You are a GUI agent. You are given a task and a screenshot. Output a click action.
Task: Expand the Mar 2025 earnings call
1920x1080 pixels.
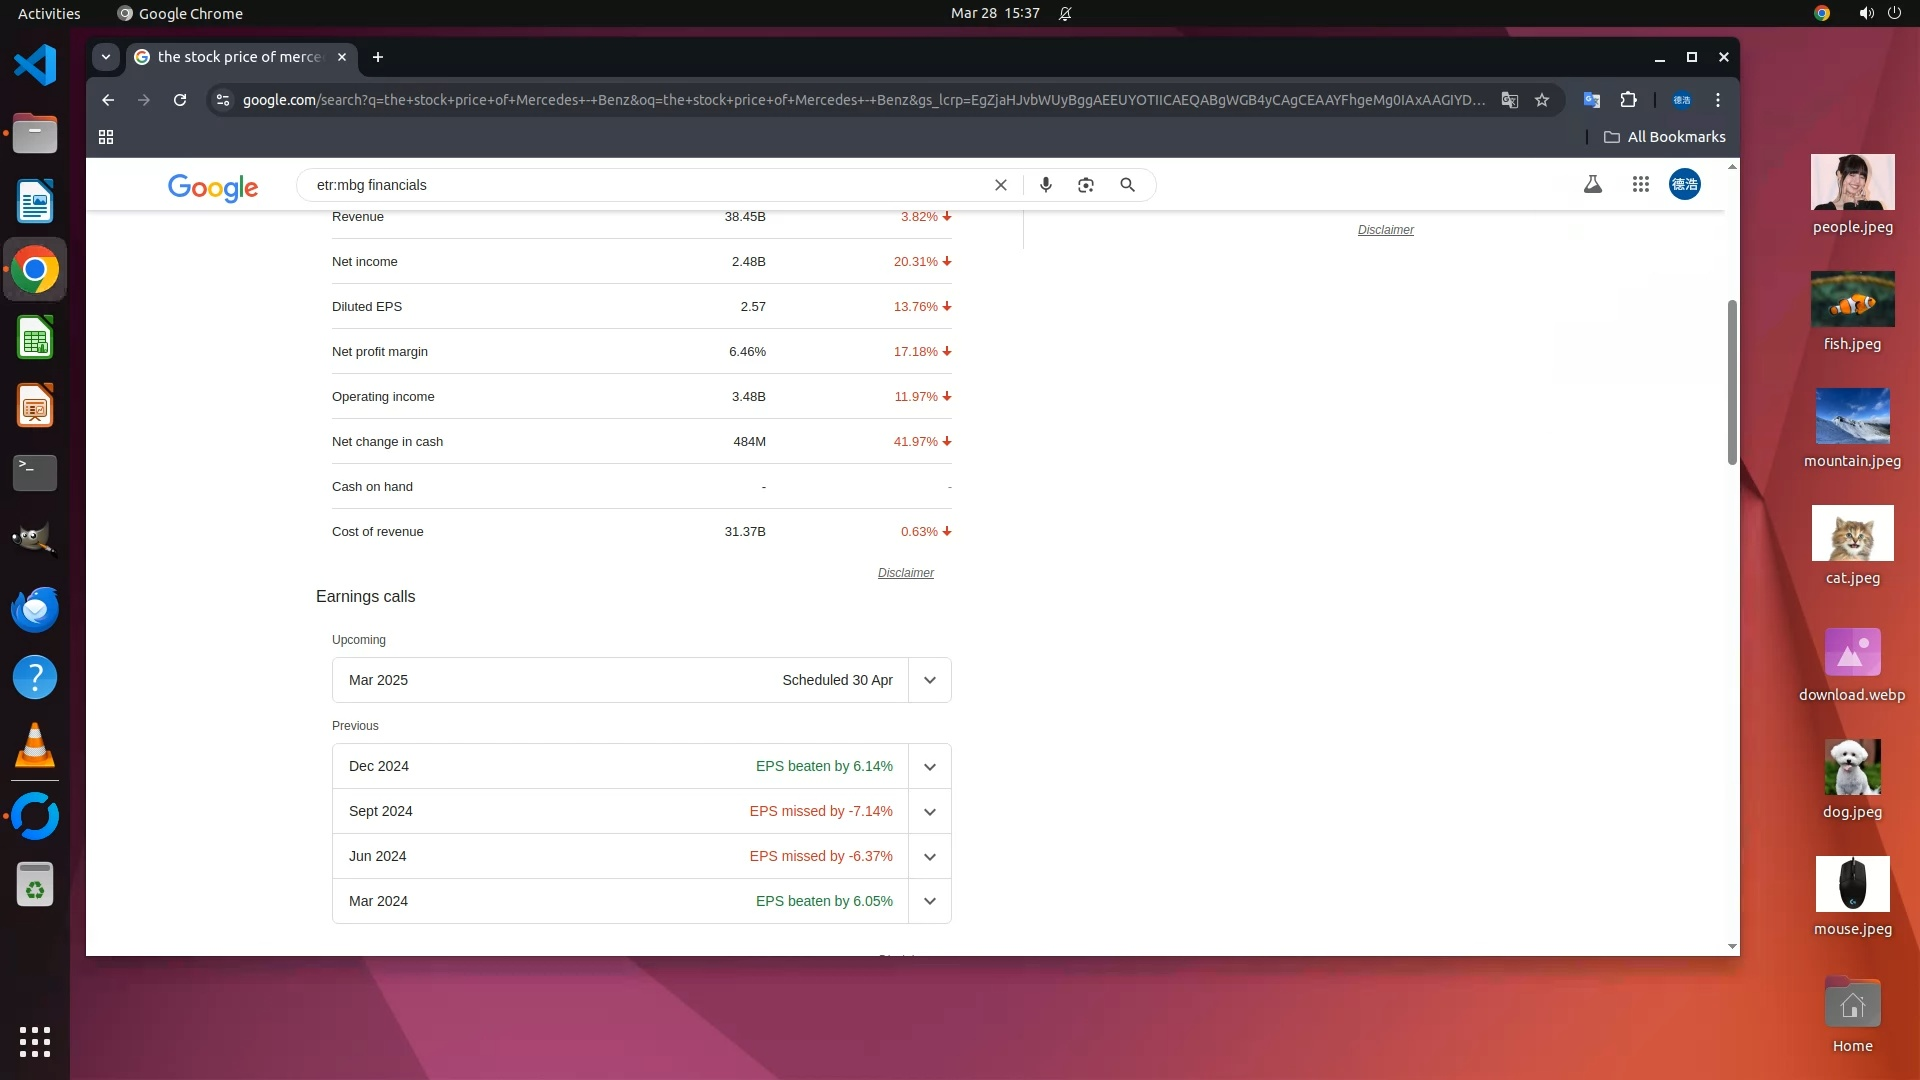(x=929, y=680)
